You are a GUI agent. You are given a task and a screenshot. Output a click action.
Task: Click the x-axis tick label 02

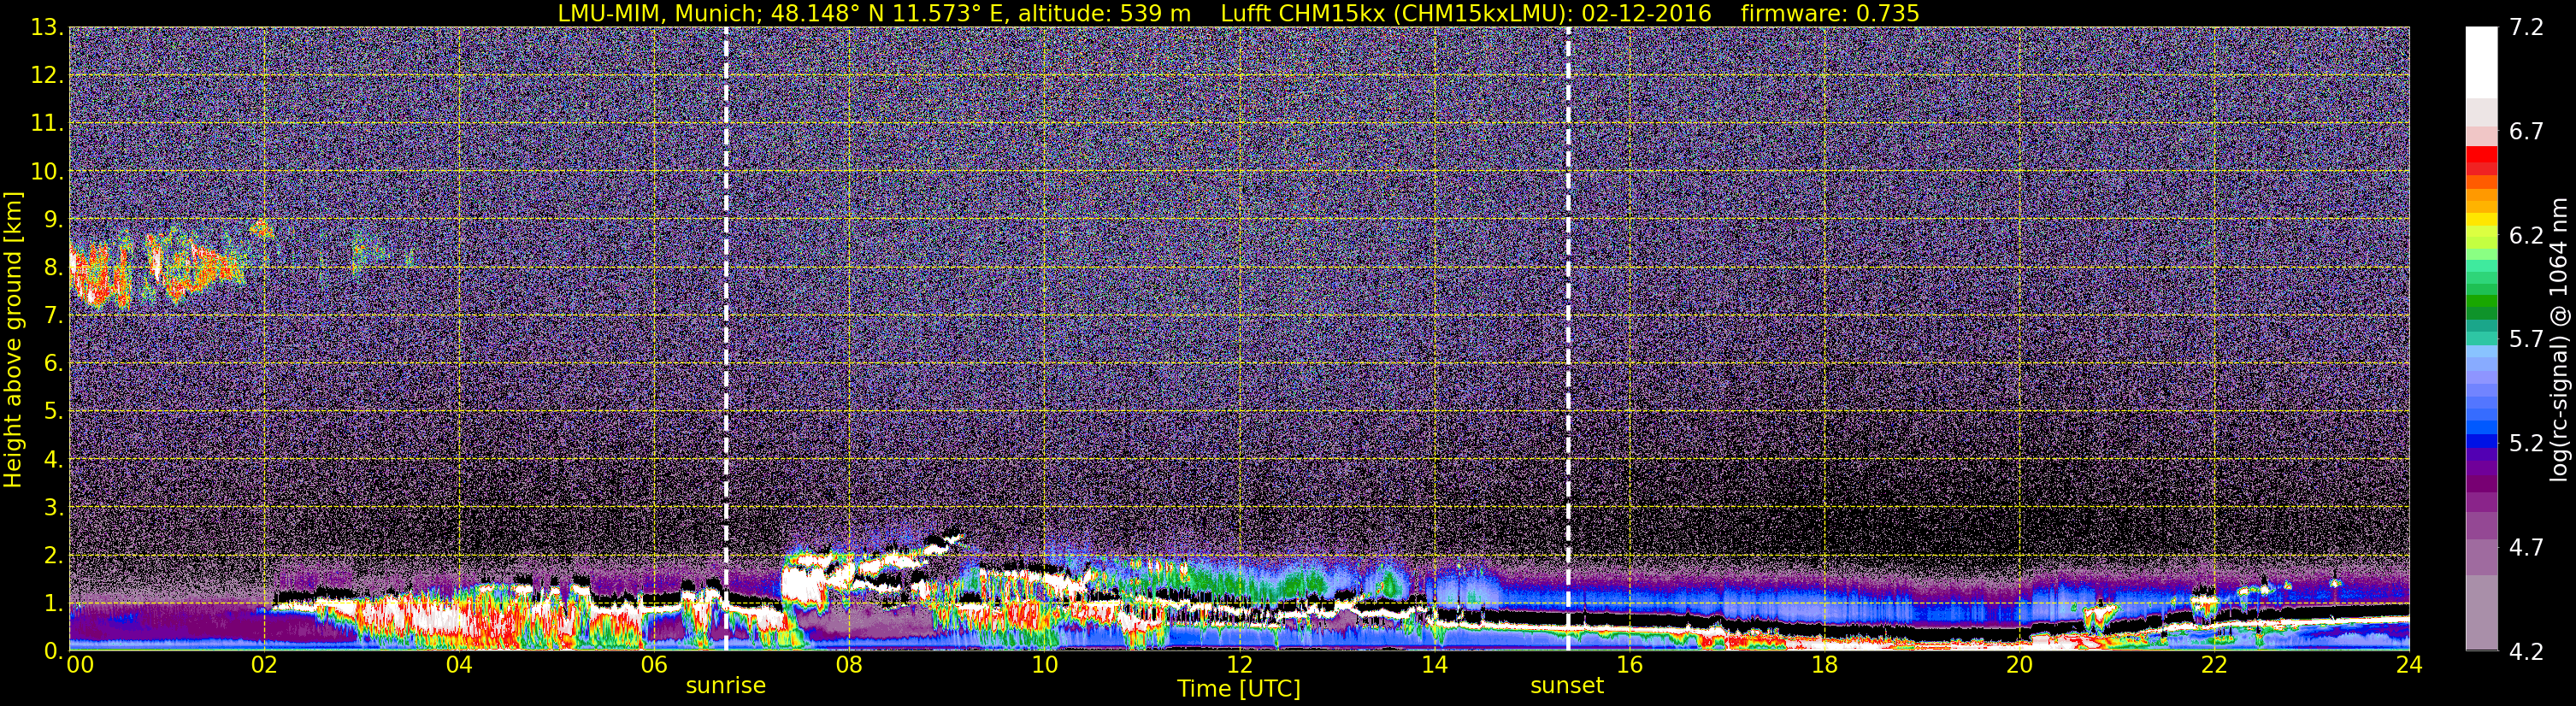click(264, 665)
